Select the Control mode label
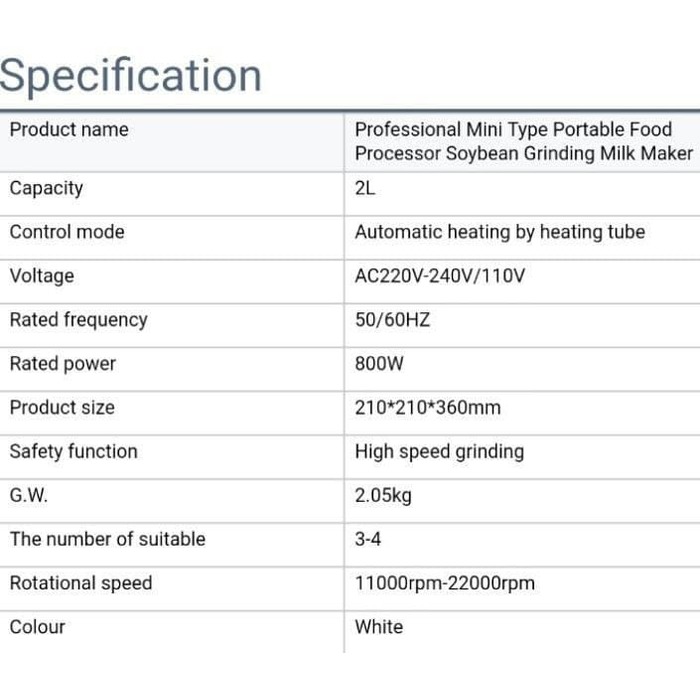Screen dimensions: 700x700 click(67, 232)
